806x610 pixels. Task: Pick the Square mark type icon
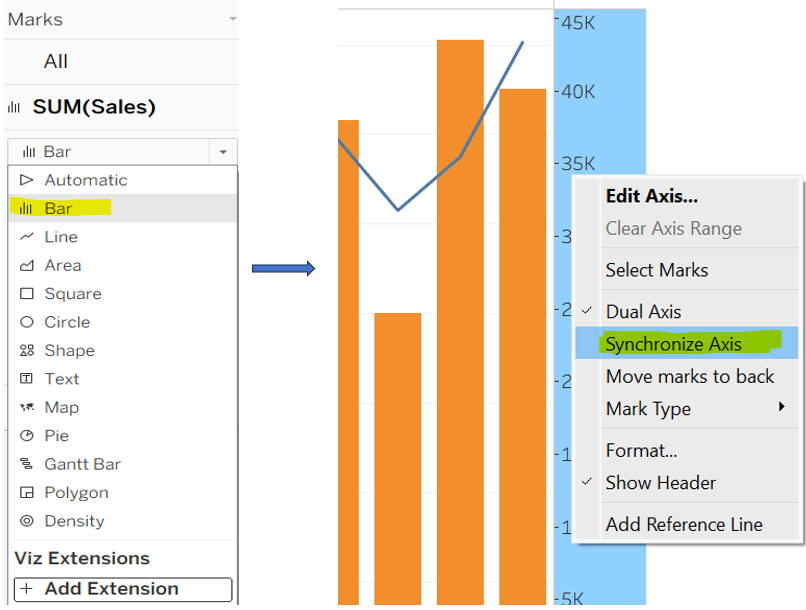27,294
